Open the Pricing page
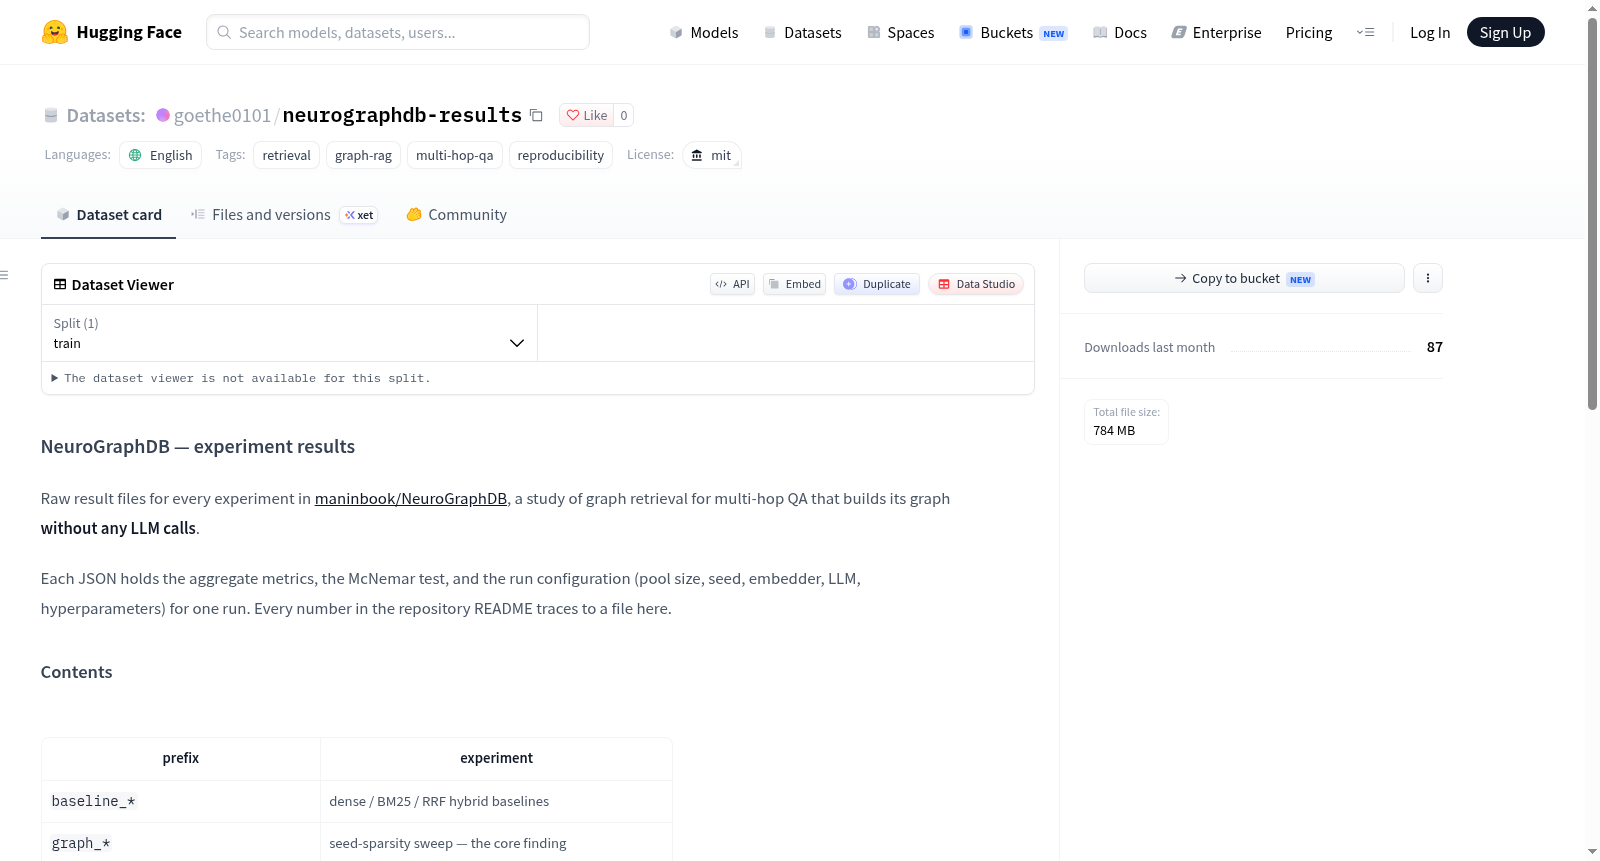Screen dimensions: 1600x861 click(x=1309, y=32)
